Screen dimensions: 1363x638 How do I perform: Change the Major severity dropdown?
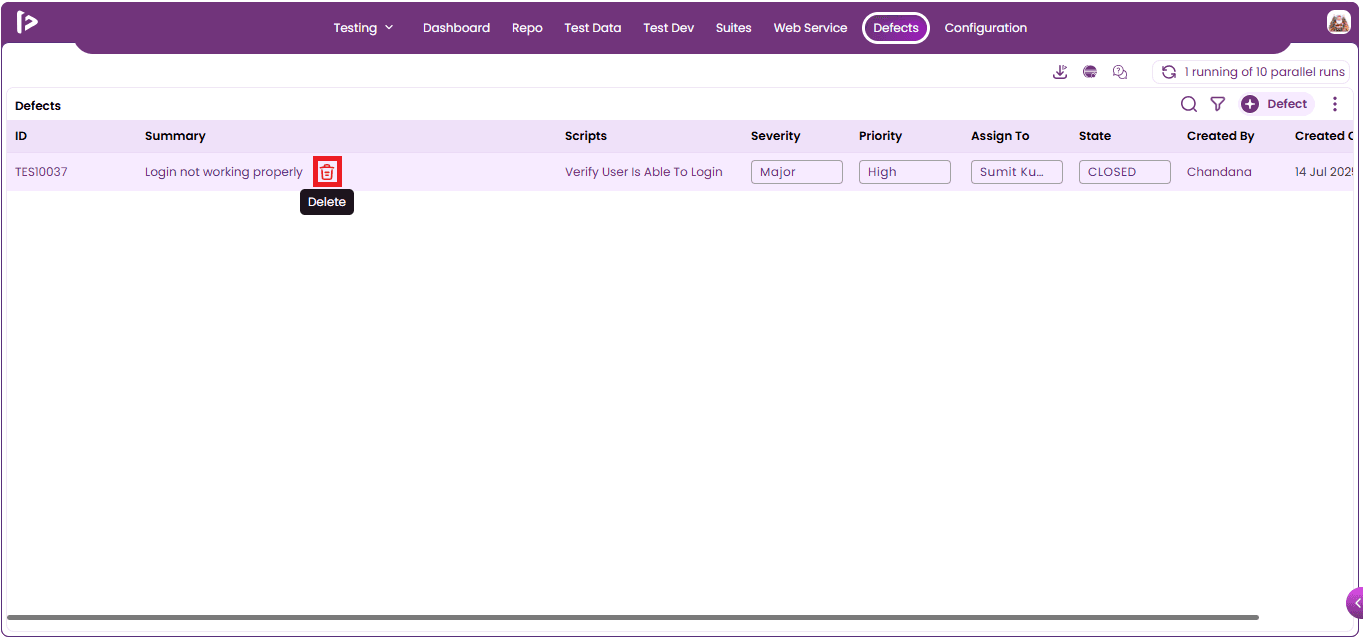click(x=797, y=172)
